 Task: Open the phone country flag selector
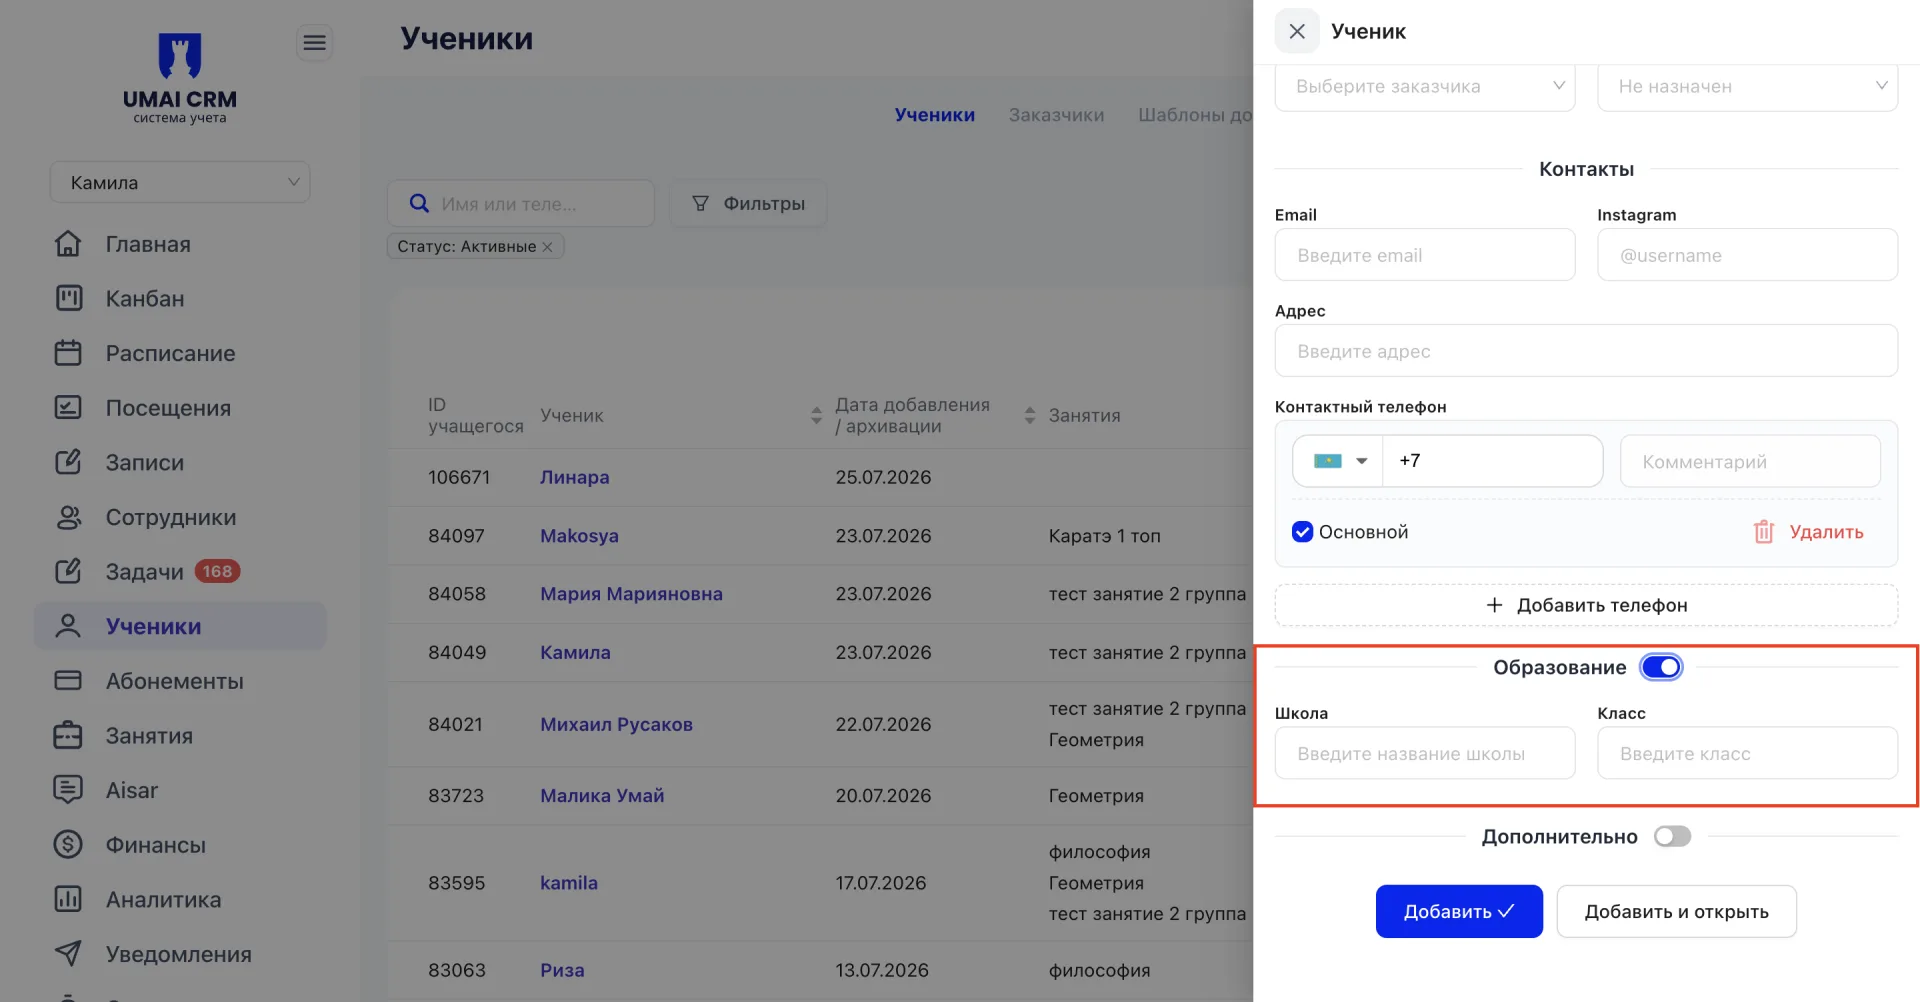pos(1338,461)
